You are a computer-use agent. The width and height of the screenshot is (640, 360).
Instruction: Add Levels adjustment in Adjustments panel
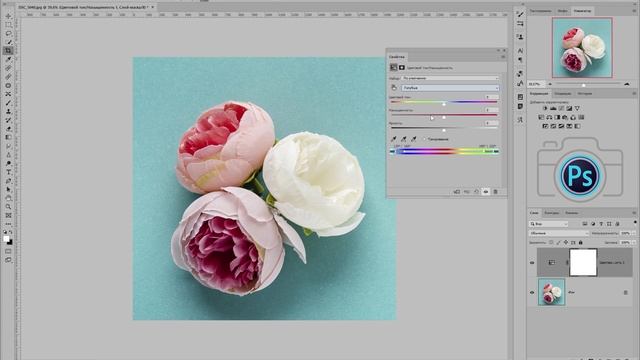[553, 108]
